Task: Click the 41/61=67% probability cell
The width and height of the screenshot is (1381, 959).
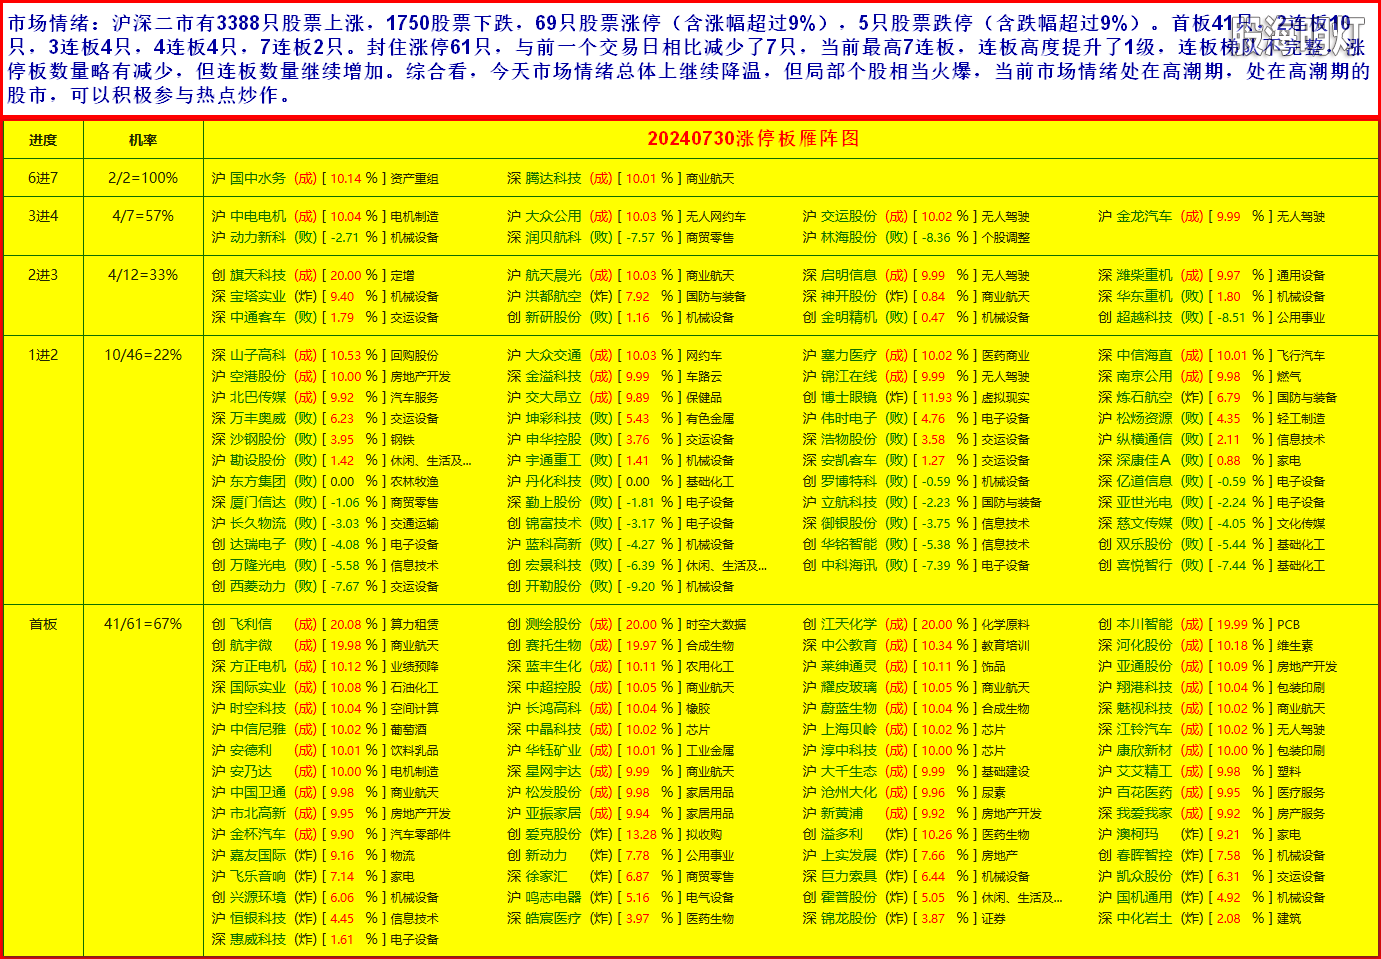Action: [x=143, y=624]
